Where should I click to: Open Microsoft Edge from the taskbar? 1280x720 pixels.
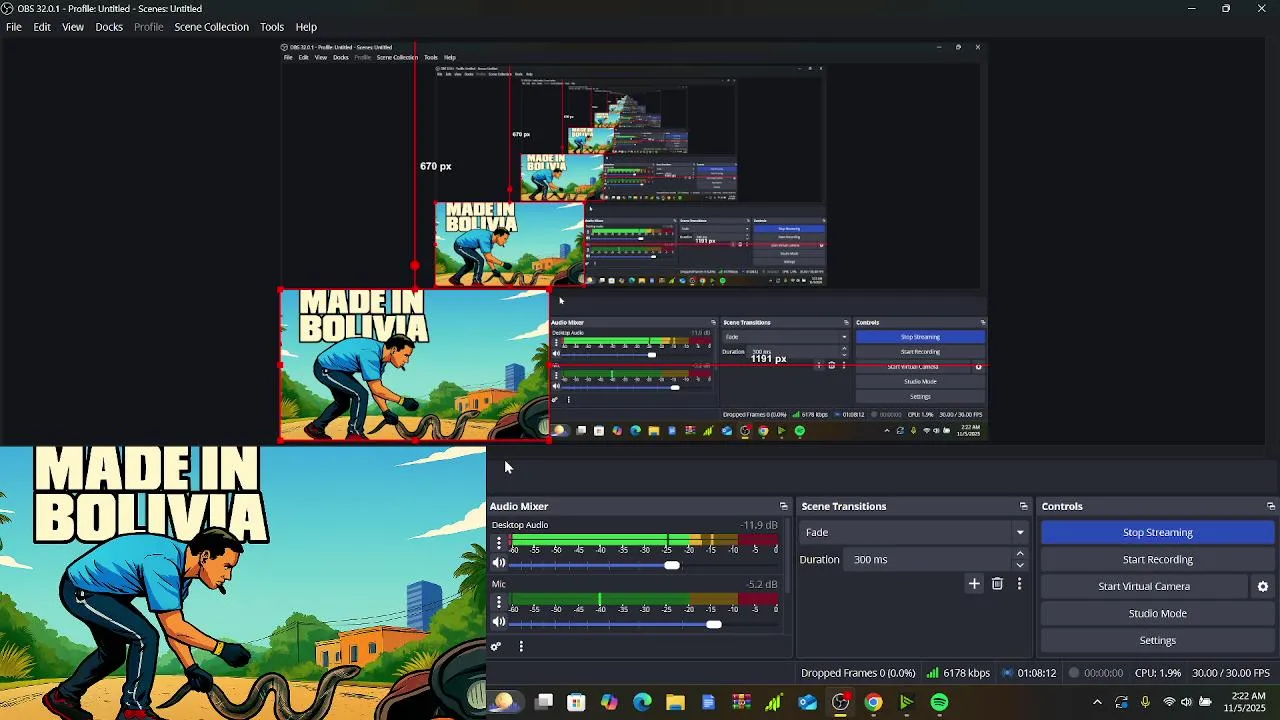642,702
